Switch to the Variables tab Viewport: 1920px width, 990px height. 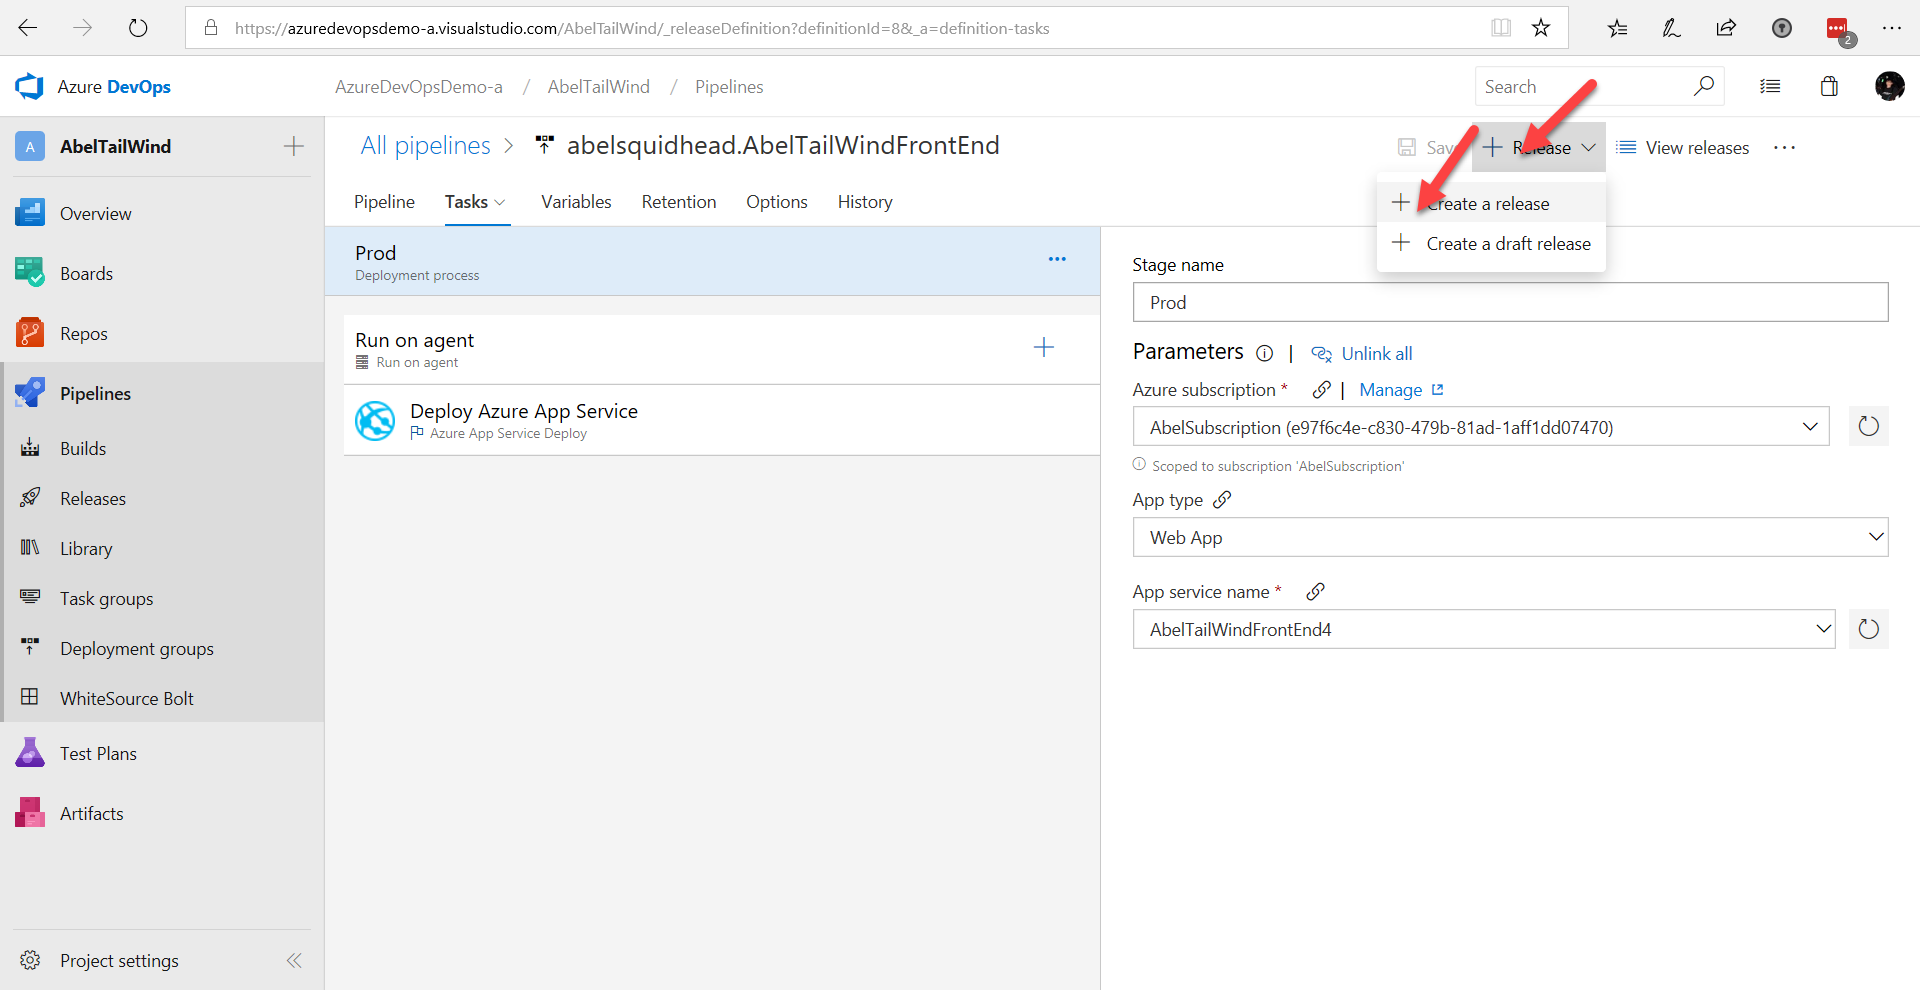(576, 202)
